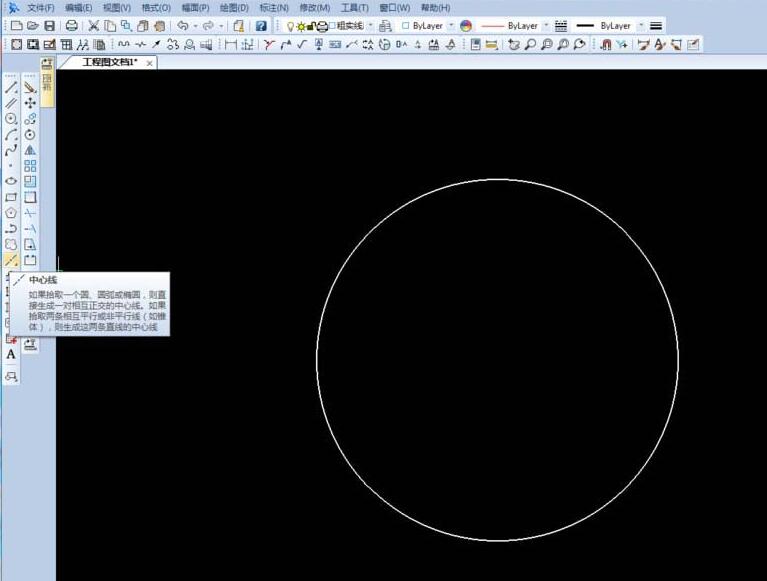Open the 工具(T) menu
Viewport: 767px width, 581px height.
(x=354, y=8)
